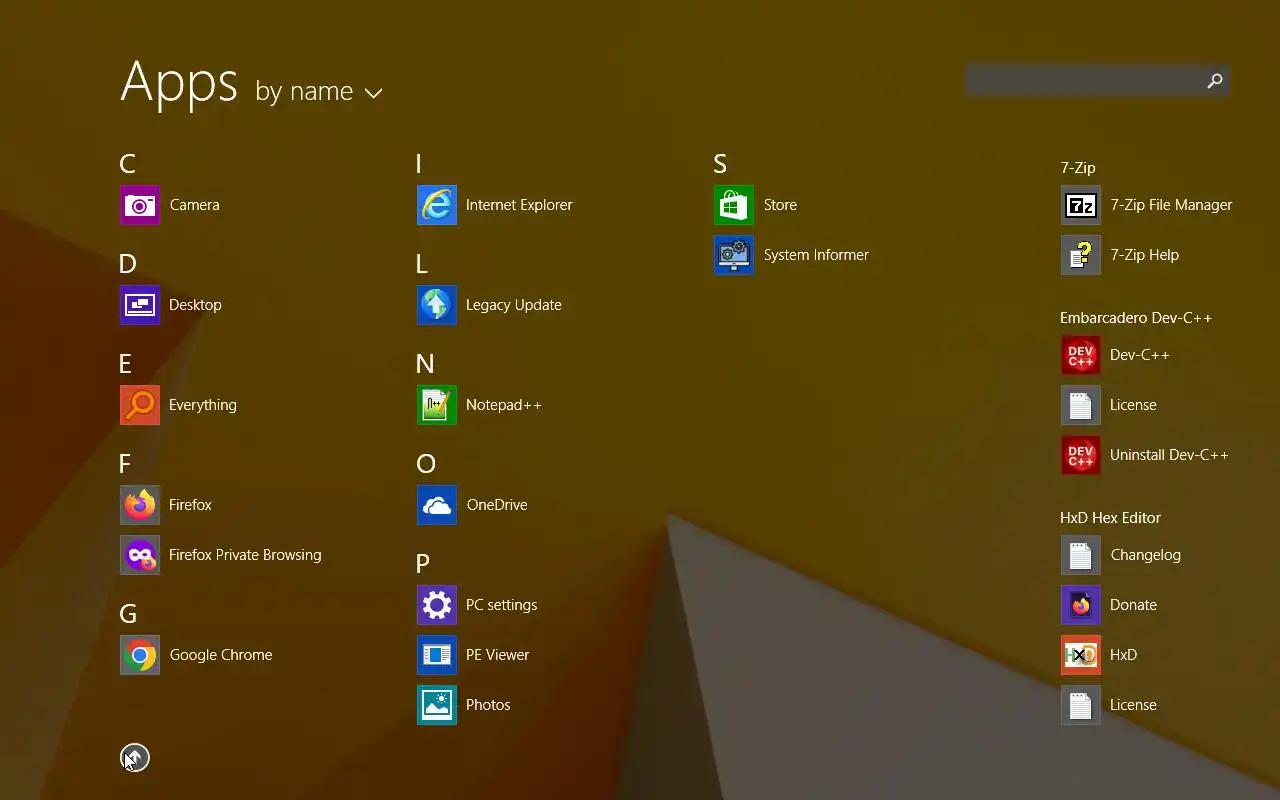
Task: Open the OneDrive cloud icon
Action: point(437,505)
